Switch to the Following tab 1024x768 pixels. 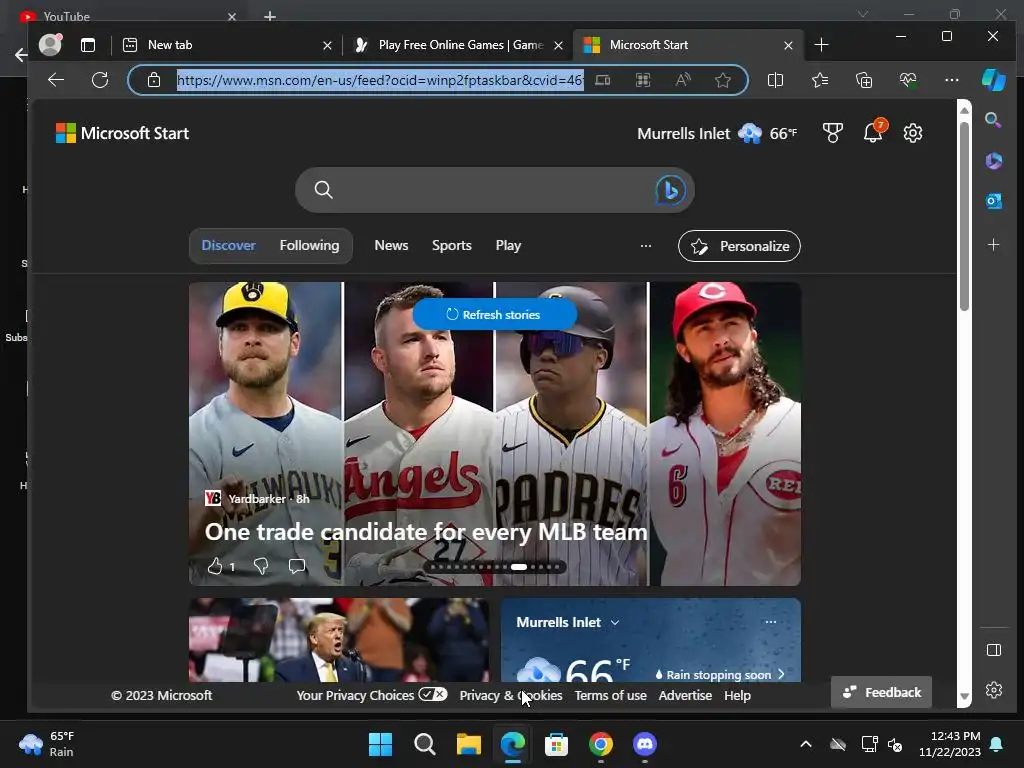[x=310, y=246]
